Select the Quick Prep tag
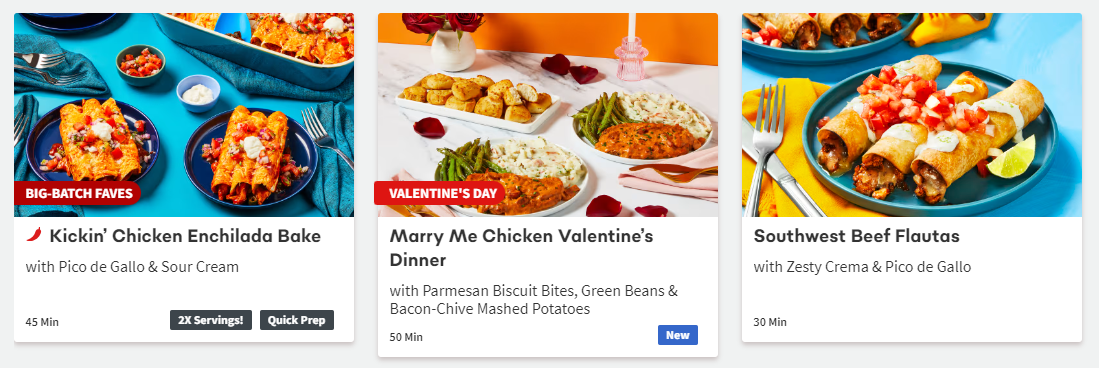The image size is (1099, 368). point(297,320)
